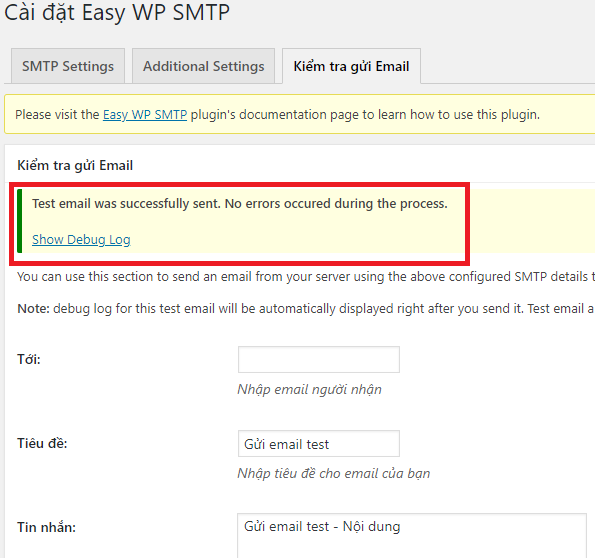The height and width of the screenshot is (558, 595).
Task: Click the 'Nhập tiêu đề cho email của bạn' hint
Action: (x=334, y=473)
